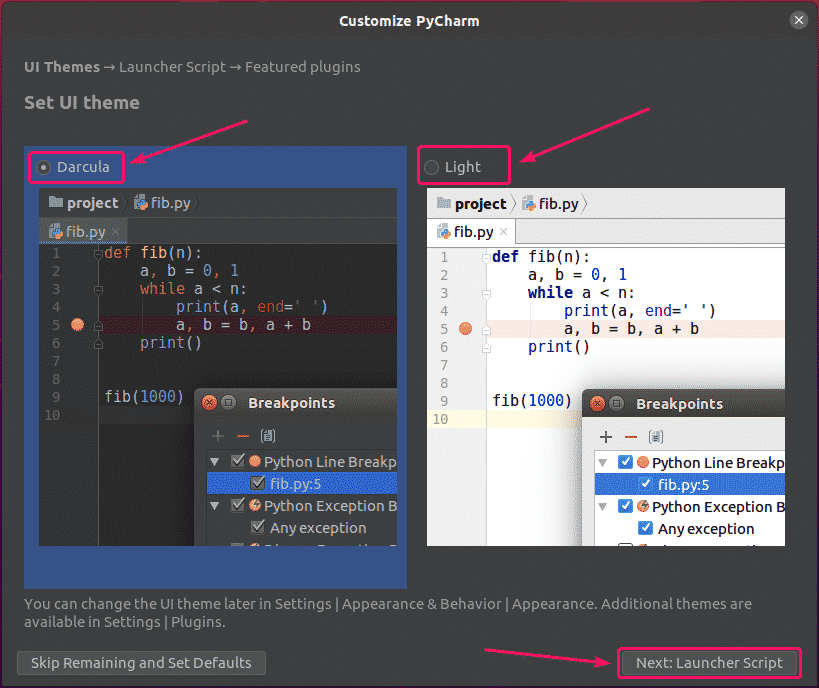Close the fib.py tab in Darcula preview
Image resolution: width=819 pixels, height=688 pixels.
pyautogui.click(x=115, y=231)
